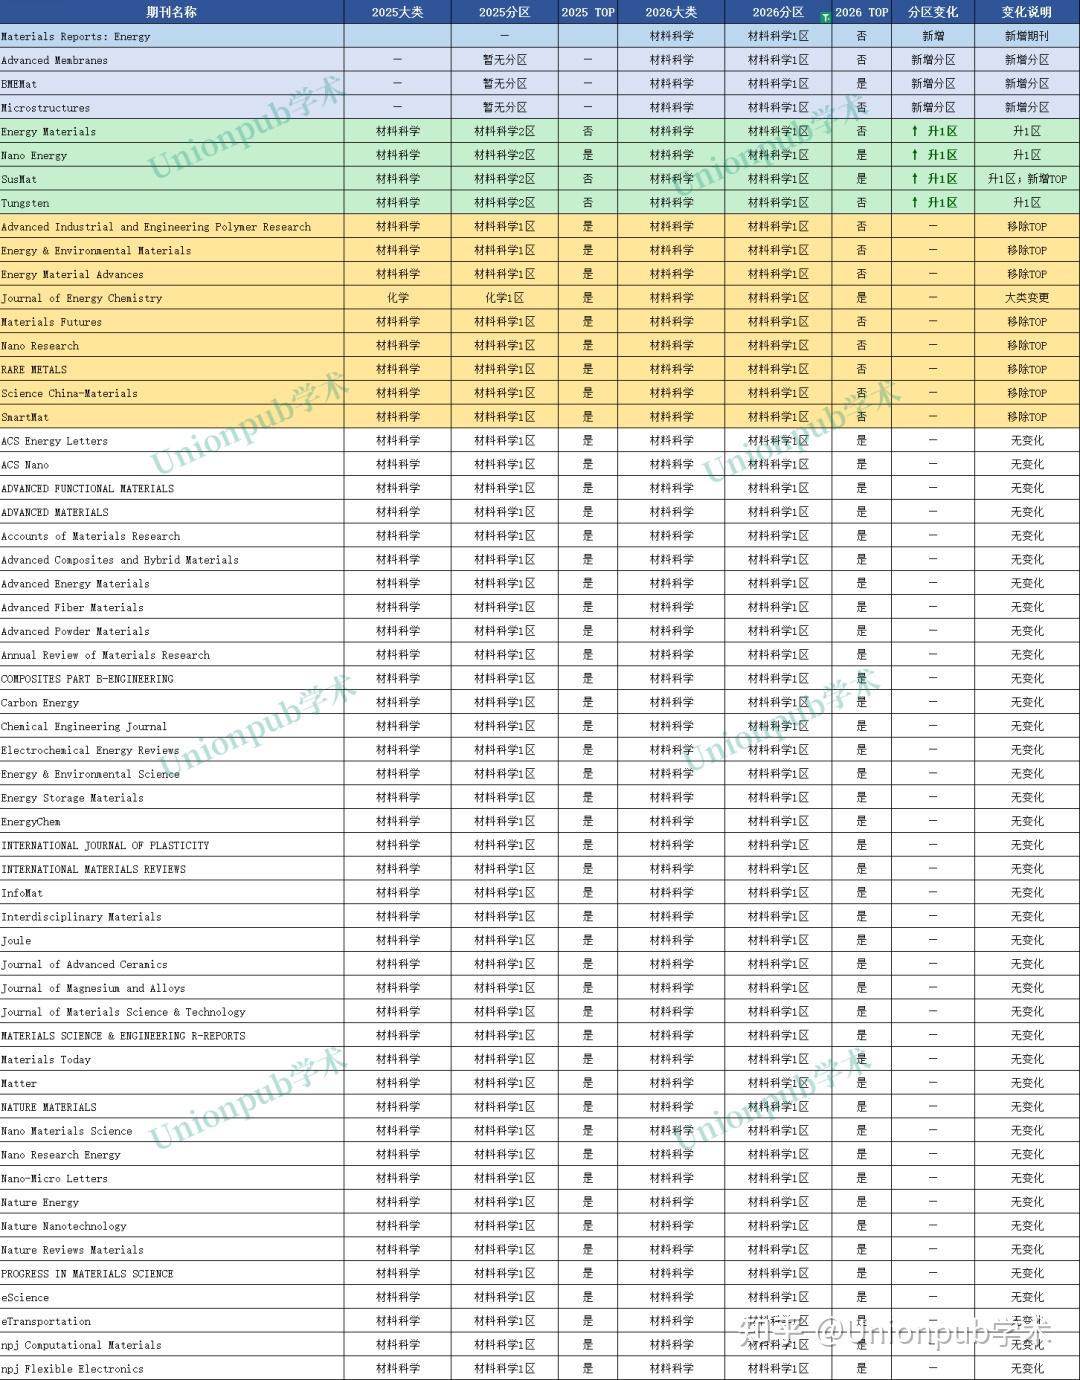Click the 大类变更 cell
The height and width of the screenshot is (1380, 1080).
click(x=1027, y=298)
